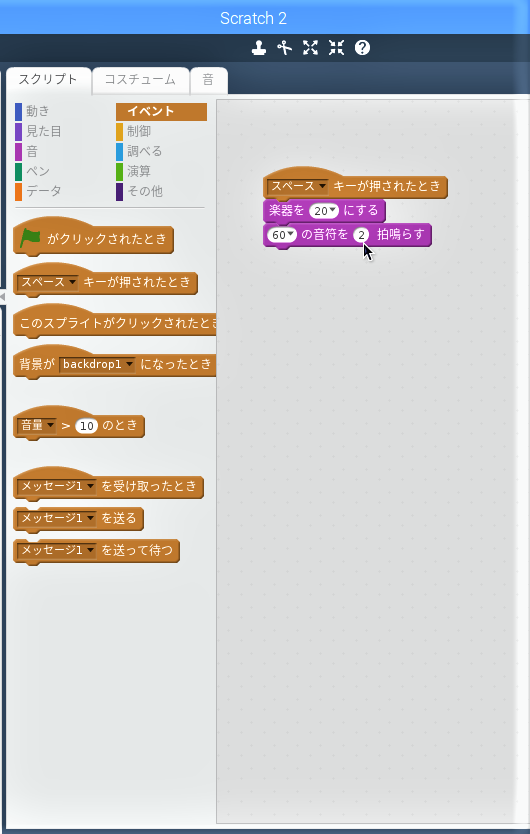Open the backdrop1 dropdown in 背景が block
Image resolution: width=530 pixels, height=834 pixels.
click(97, 365)
